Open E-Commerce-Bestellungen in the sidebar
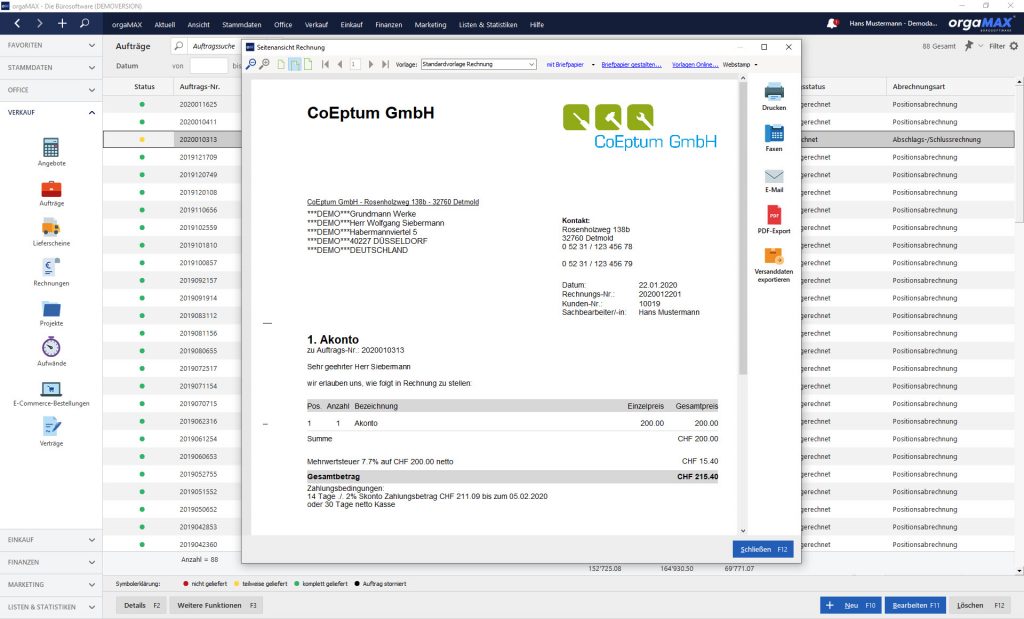 tap(51, 393)
